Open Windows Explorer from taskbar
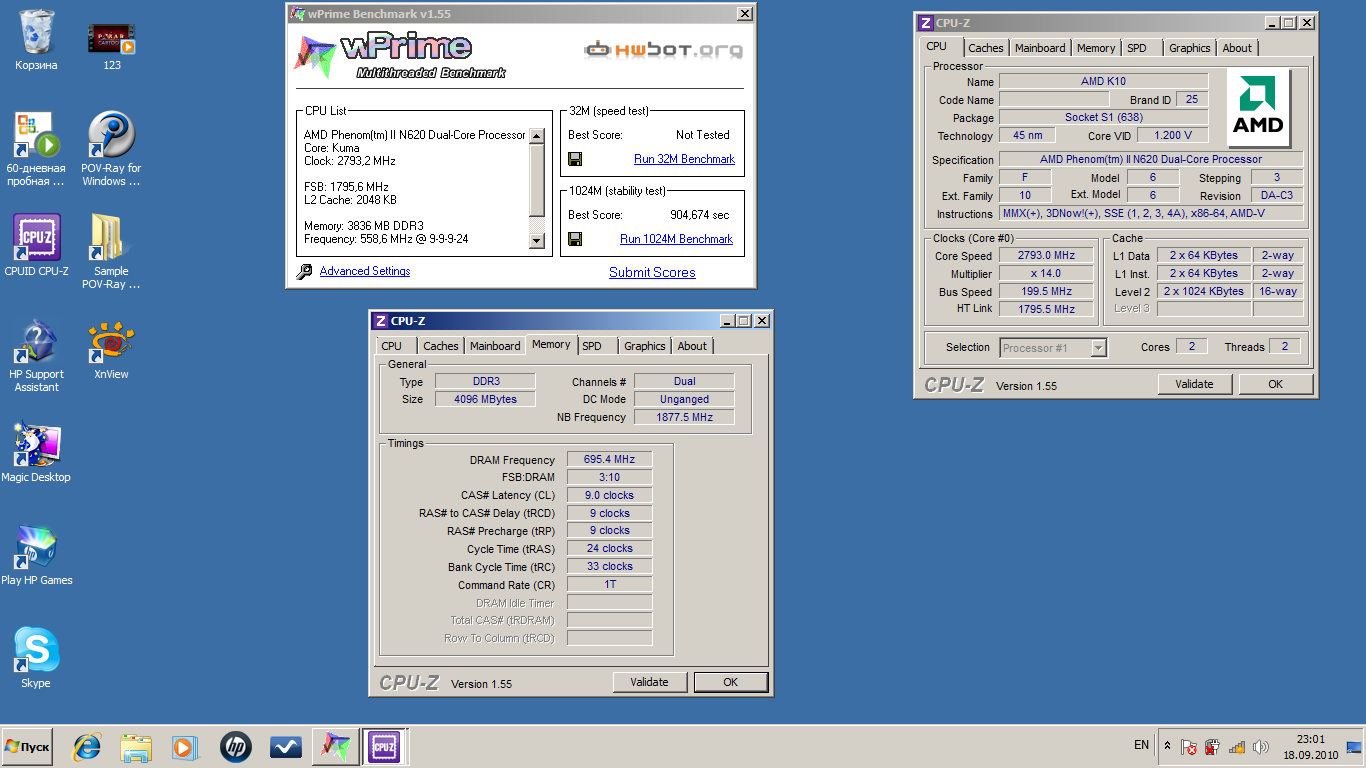The width and height of the screenshot is (1366, 768). pos(136,747)
